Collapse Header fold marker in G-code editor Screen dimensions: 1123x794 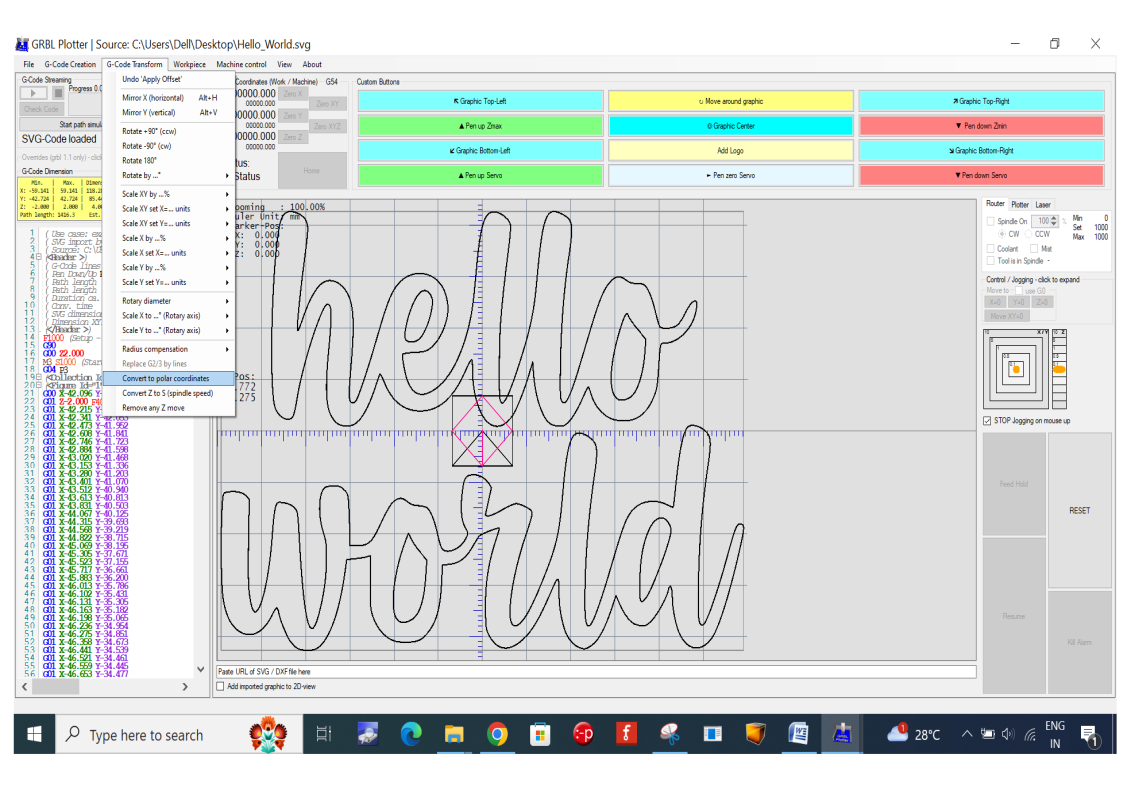point(39,257)
